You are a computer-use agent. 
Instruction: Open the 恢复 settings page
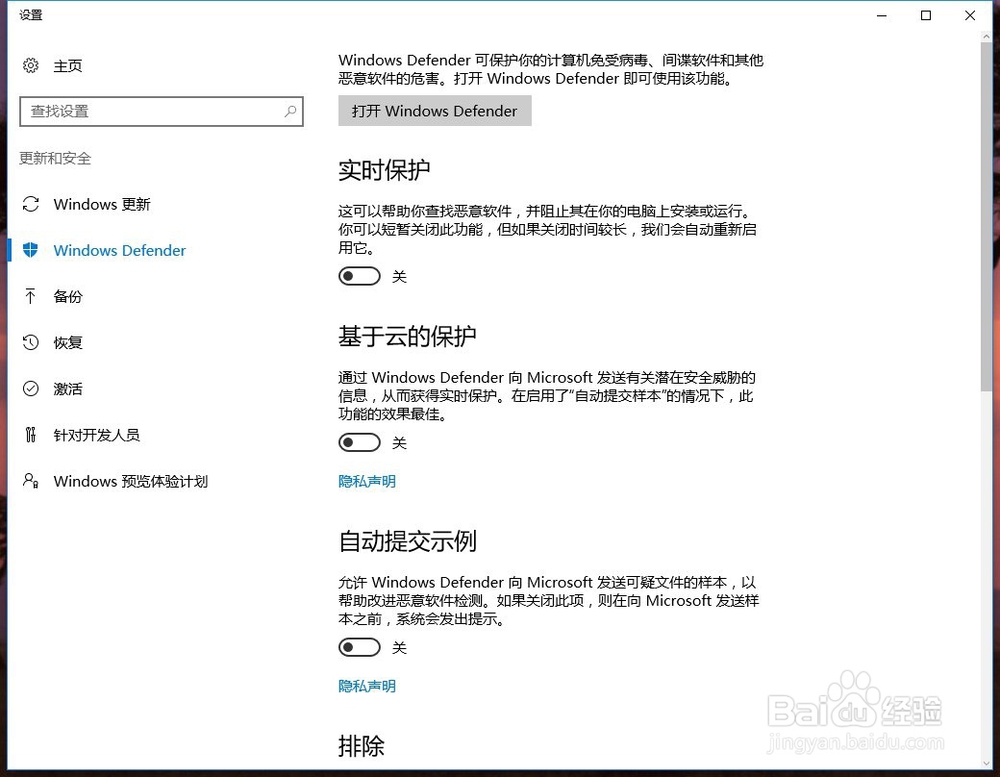[x=68, y=343]
